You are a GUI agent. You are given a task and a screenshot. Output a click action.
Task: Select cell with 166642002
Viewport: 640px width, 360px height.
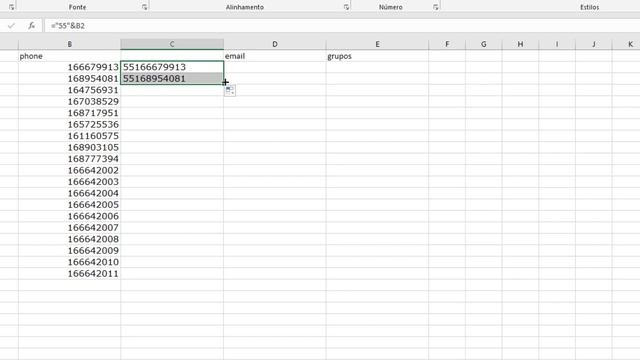[x=69, y=170]
